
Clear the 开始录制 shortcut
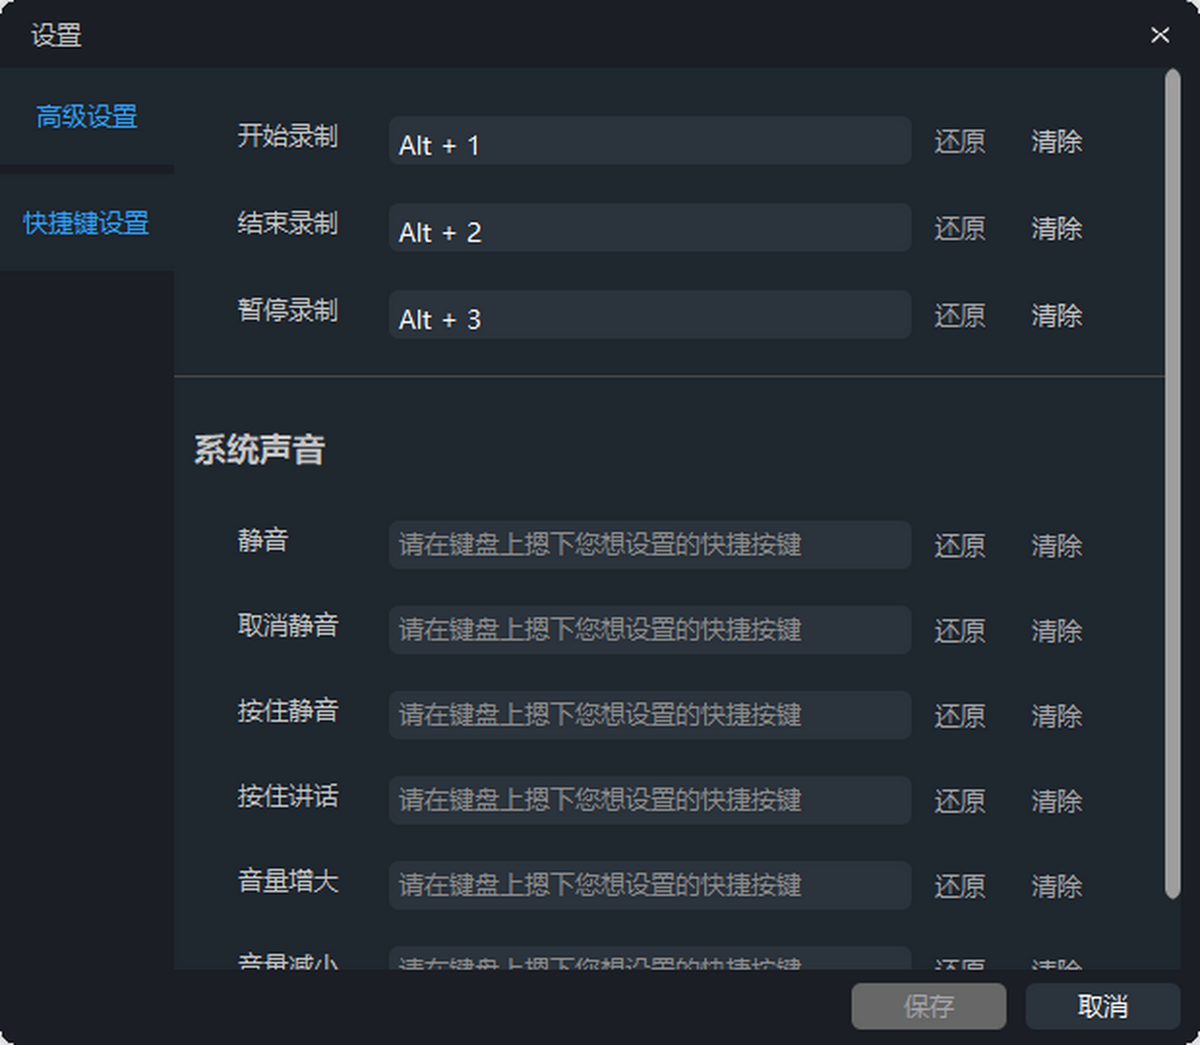pyautogui.click(x=1056, y=142)
